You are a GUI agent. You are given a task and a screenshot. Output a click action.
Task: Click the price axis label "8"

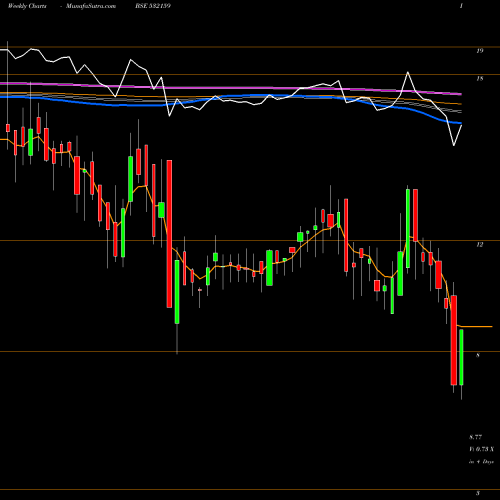point(478,355)
